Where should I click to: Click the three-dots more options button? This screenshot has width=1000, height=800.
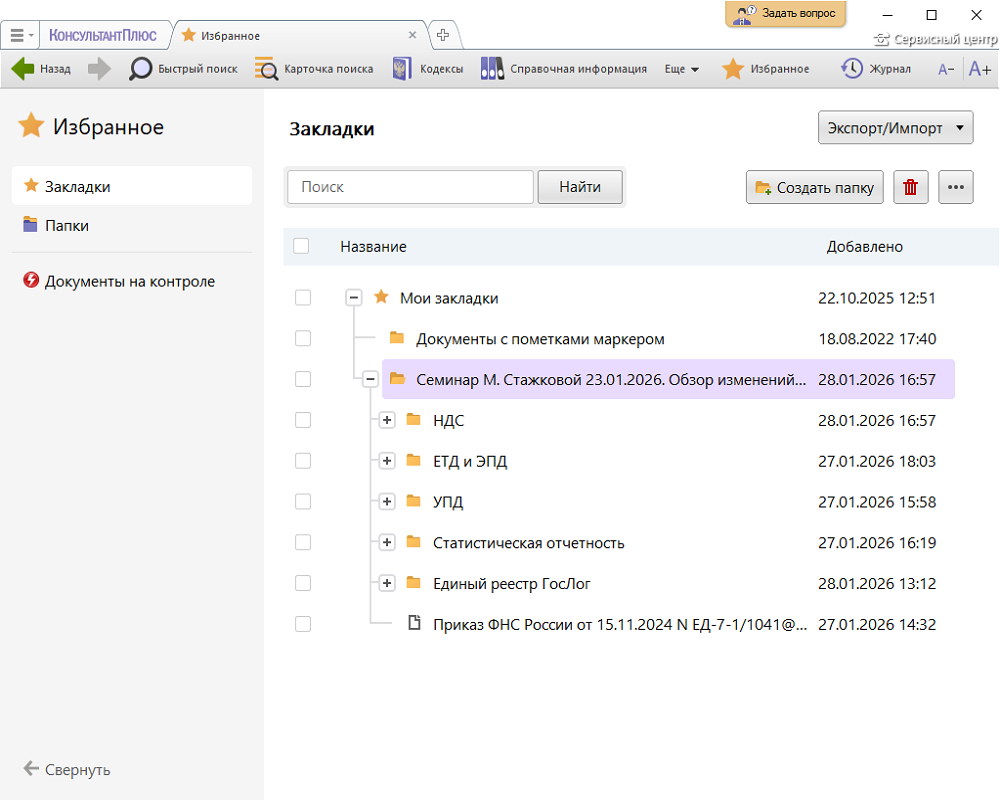tap(957, 187)
